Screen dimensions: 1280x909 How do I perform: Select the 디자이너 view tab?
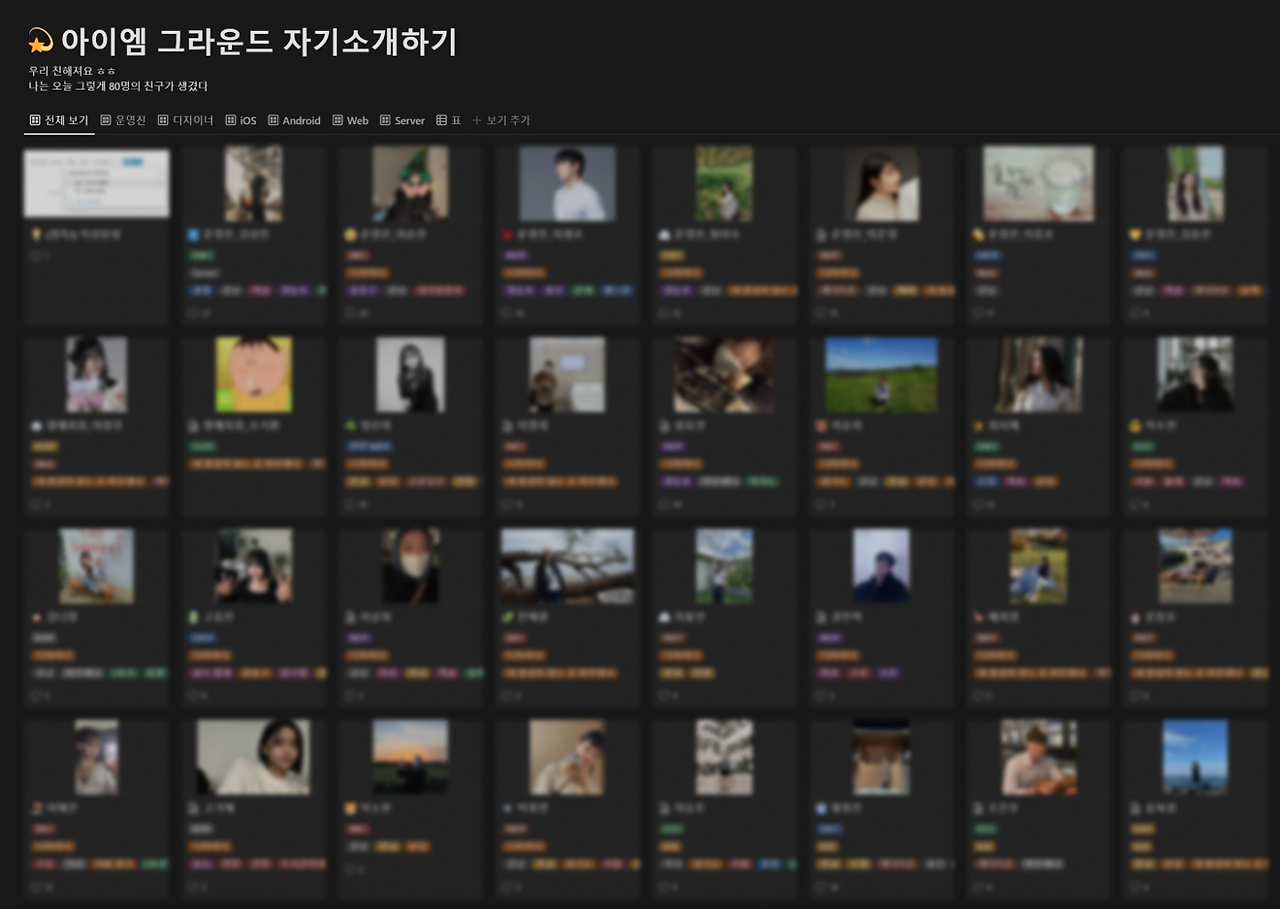click(x=185, y=120)
